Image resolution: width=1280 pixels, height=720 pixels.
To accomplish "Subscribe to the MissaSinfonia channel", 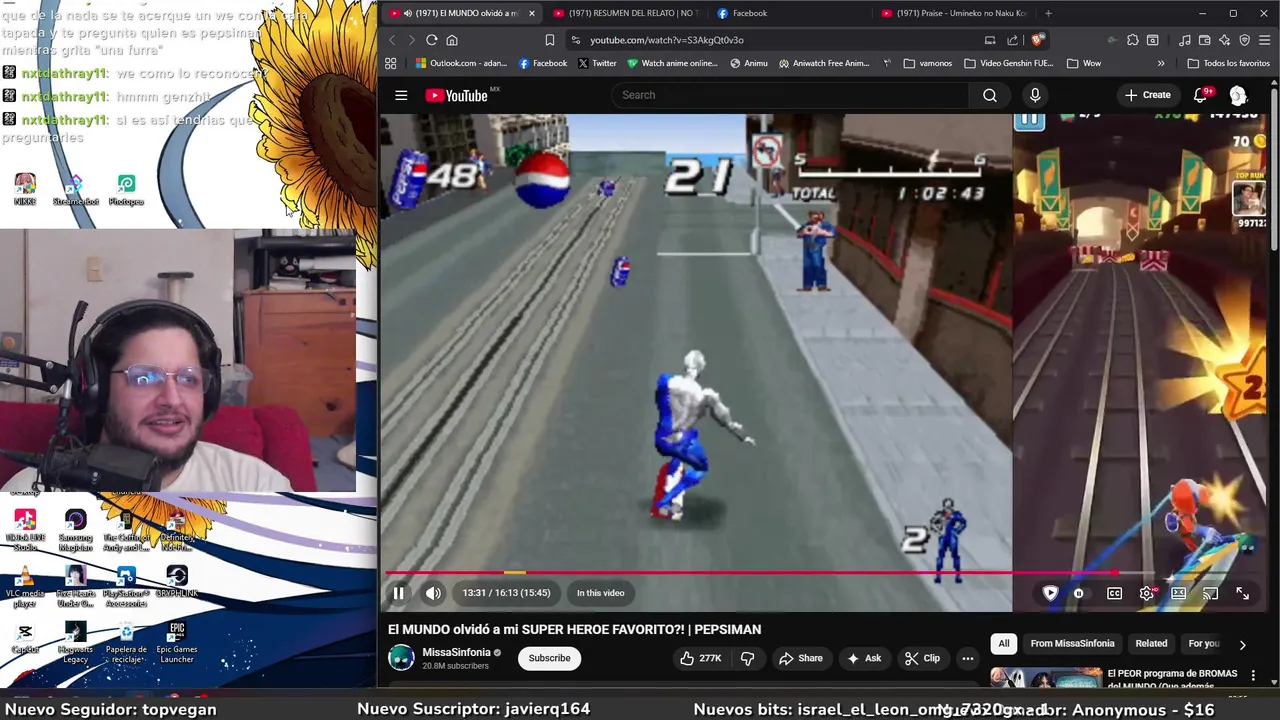I will point(549,658).
